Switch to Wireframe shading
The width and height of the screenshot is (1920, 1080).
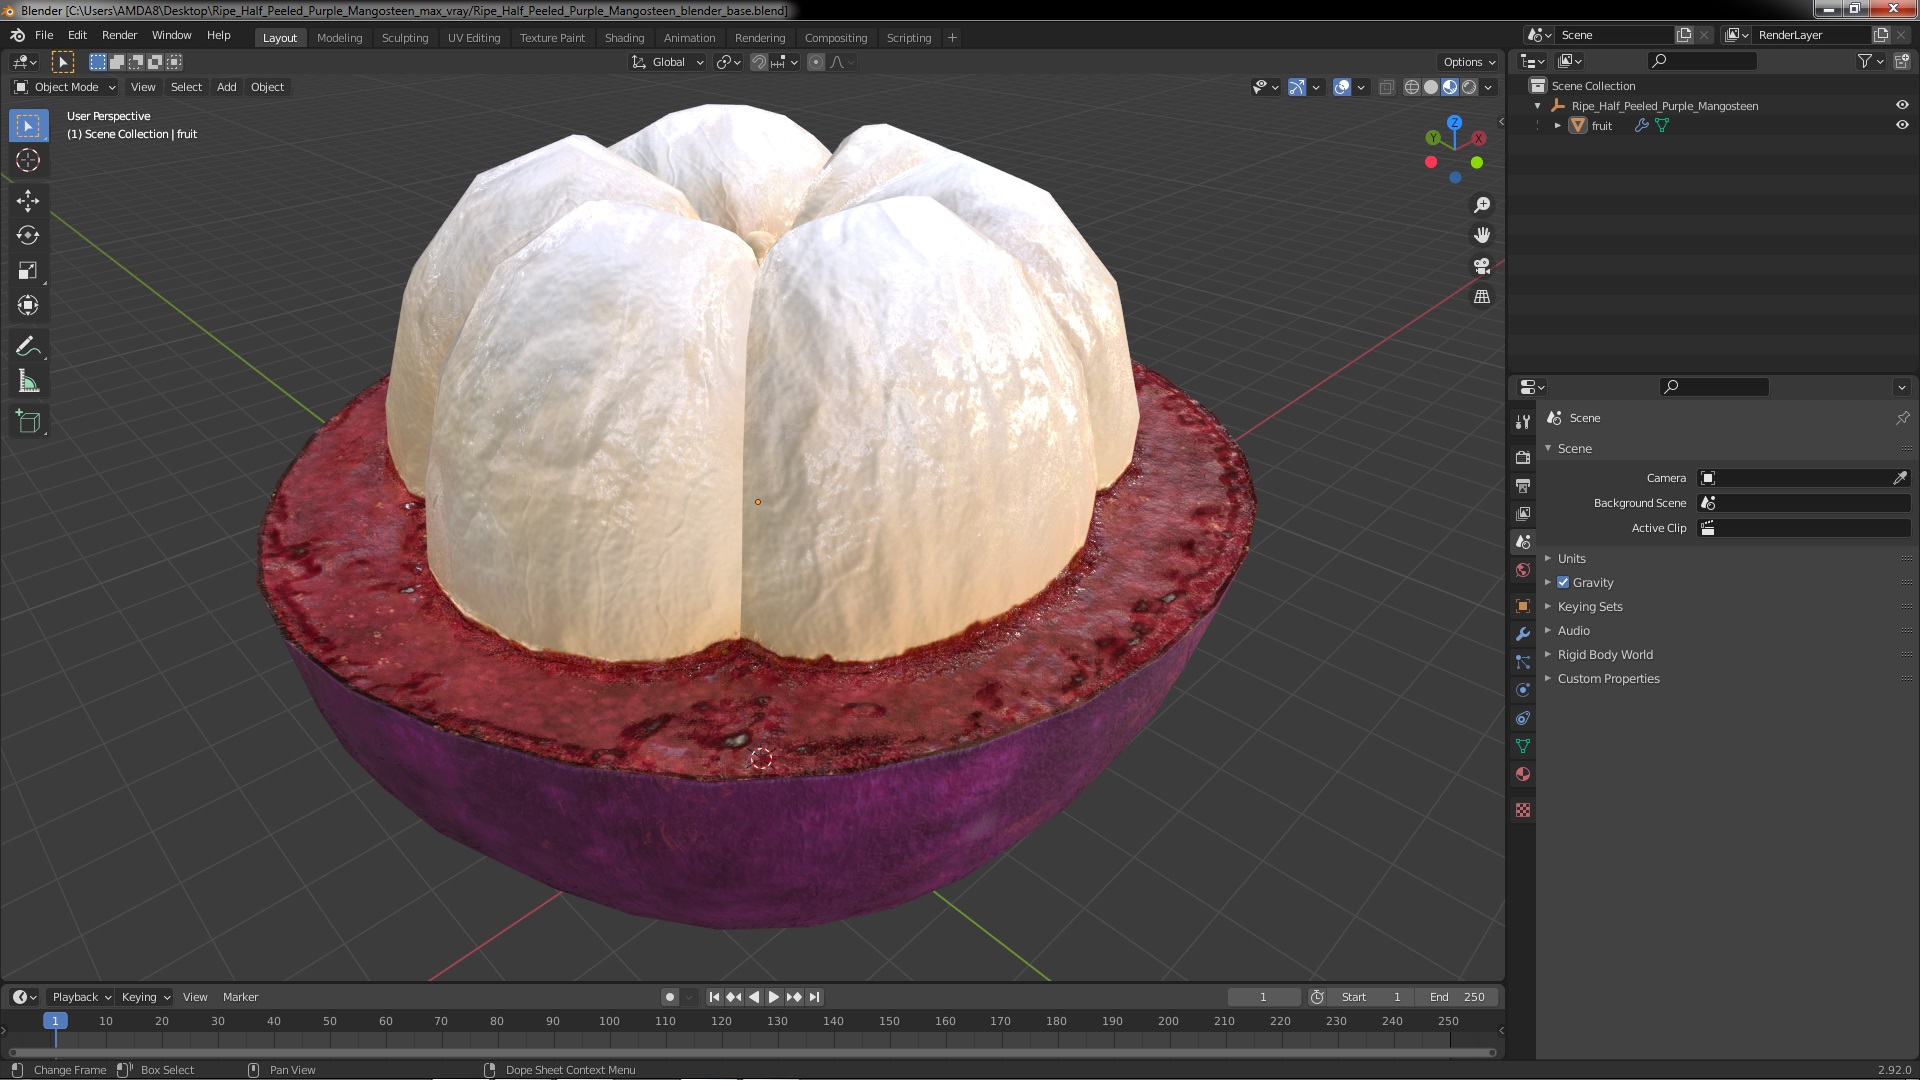[x=1412, y=87]
